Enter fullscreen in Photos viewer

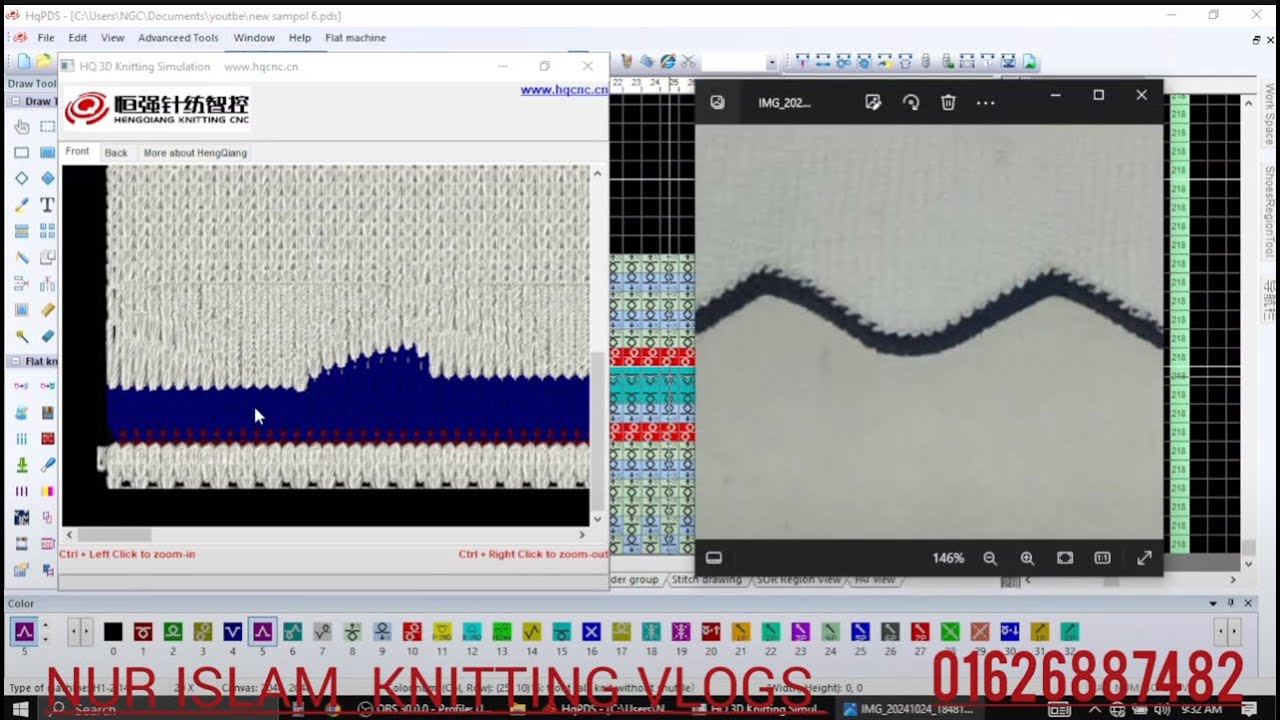pos(1144,558)
